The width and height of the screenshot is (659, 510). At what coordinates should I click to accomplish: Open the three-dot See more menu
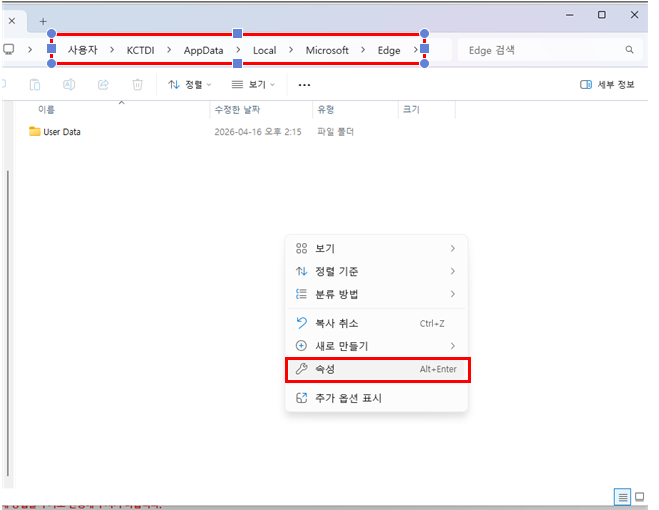click(x=304, y=85)
